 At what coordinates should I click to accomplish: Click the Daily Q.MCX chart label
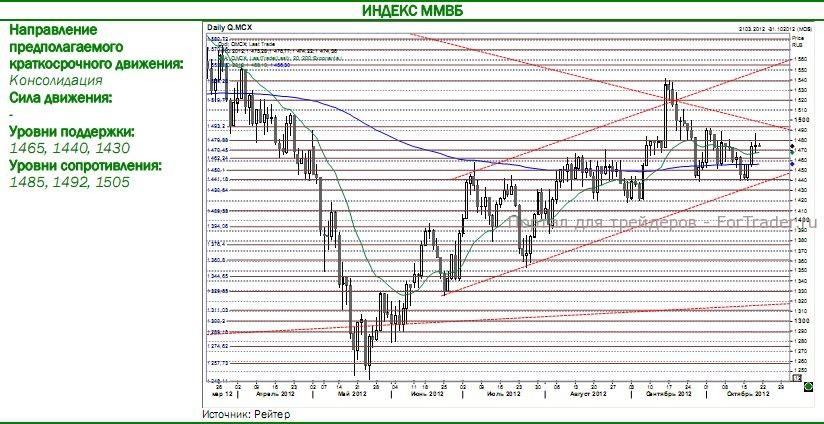click(230, 26)
